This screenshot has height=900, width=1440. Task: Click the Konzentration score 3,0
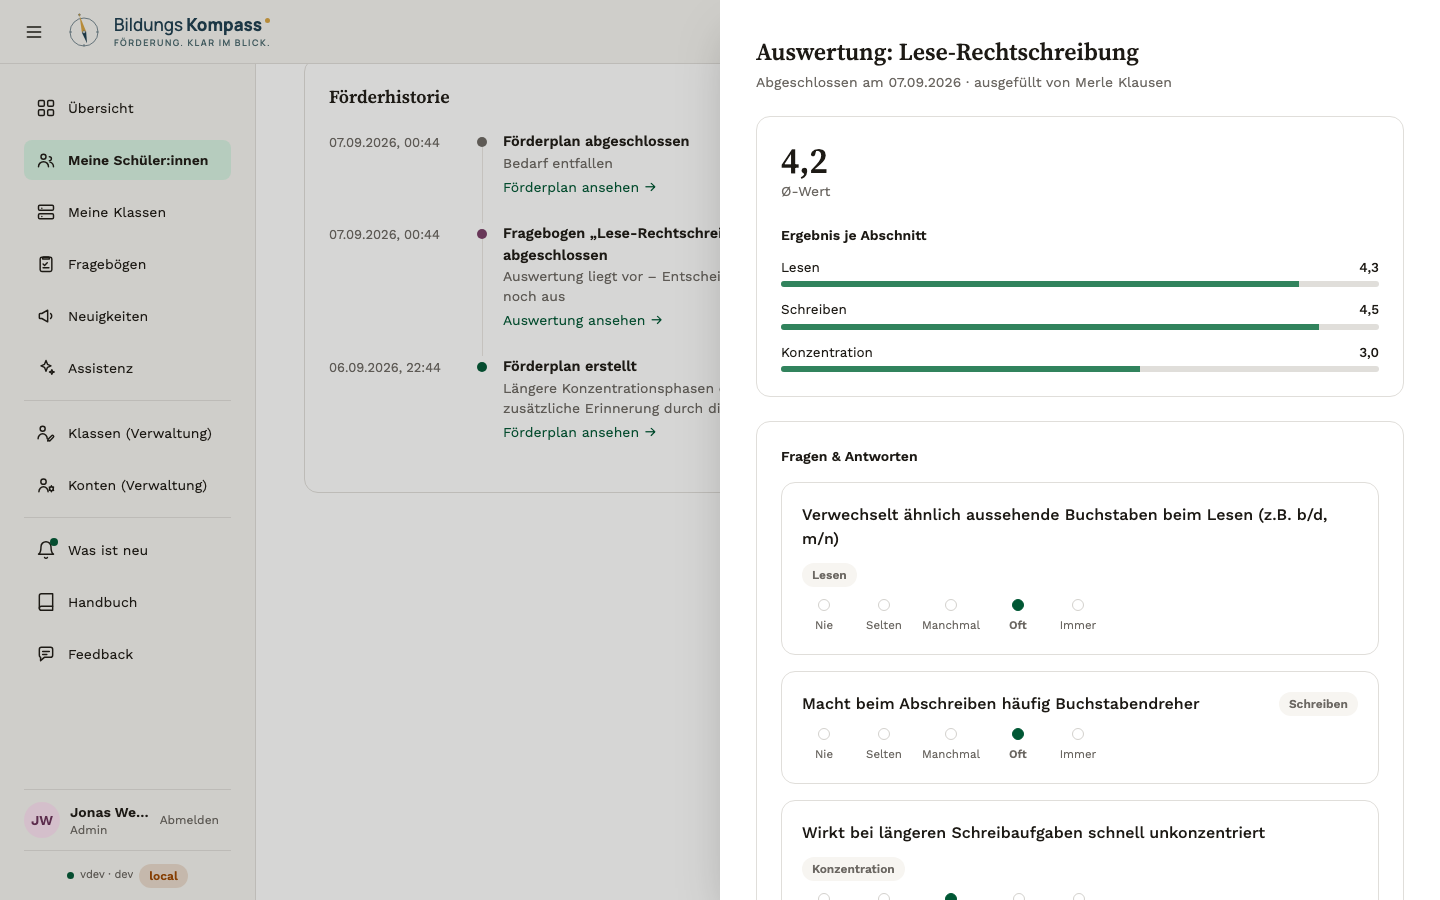pos(1369,352)
